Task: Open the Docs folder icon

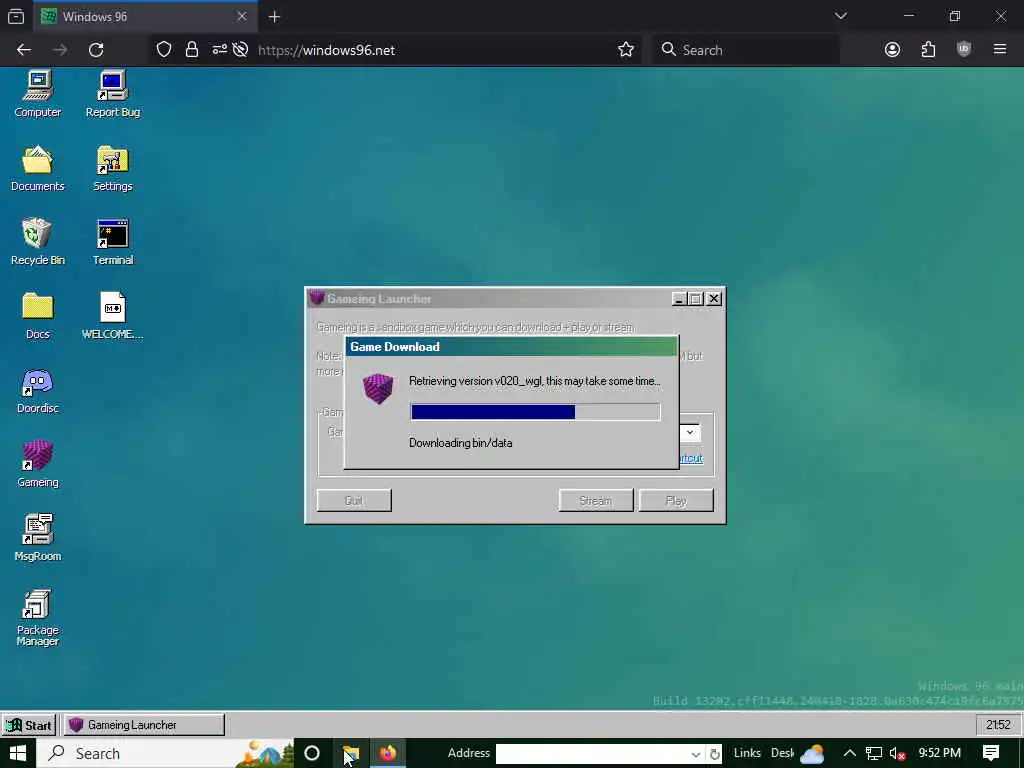Action: pyautogui.click(x=38, y=316)
